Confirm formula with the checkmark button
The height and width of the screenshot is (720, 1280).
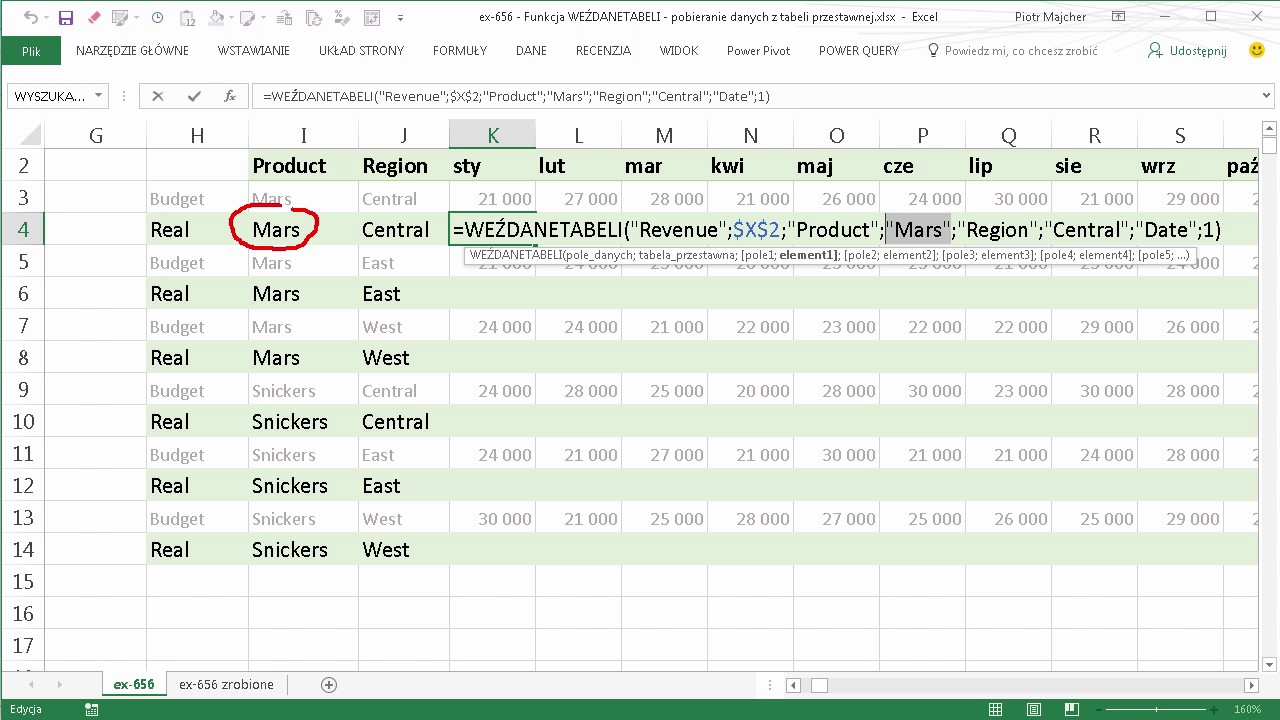(194, 96)
